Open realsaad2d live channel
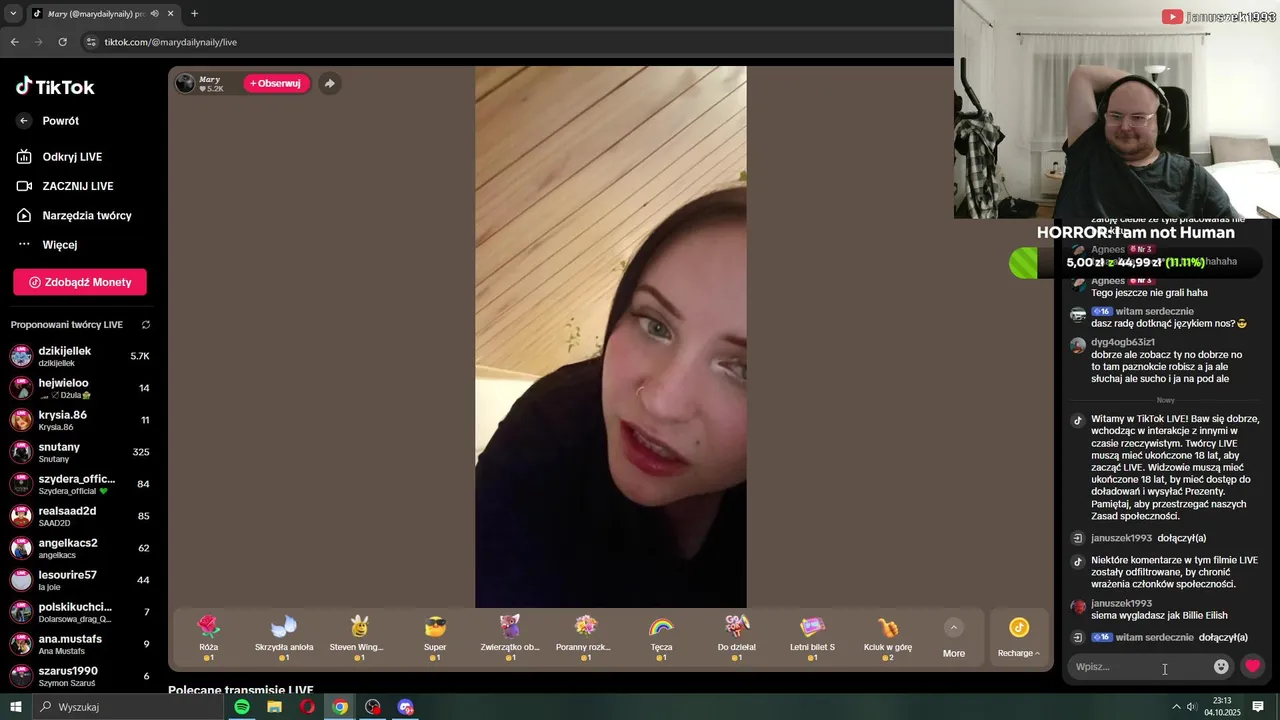 (x=80, y=516)
